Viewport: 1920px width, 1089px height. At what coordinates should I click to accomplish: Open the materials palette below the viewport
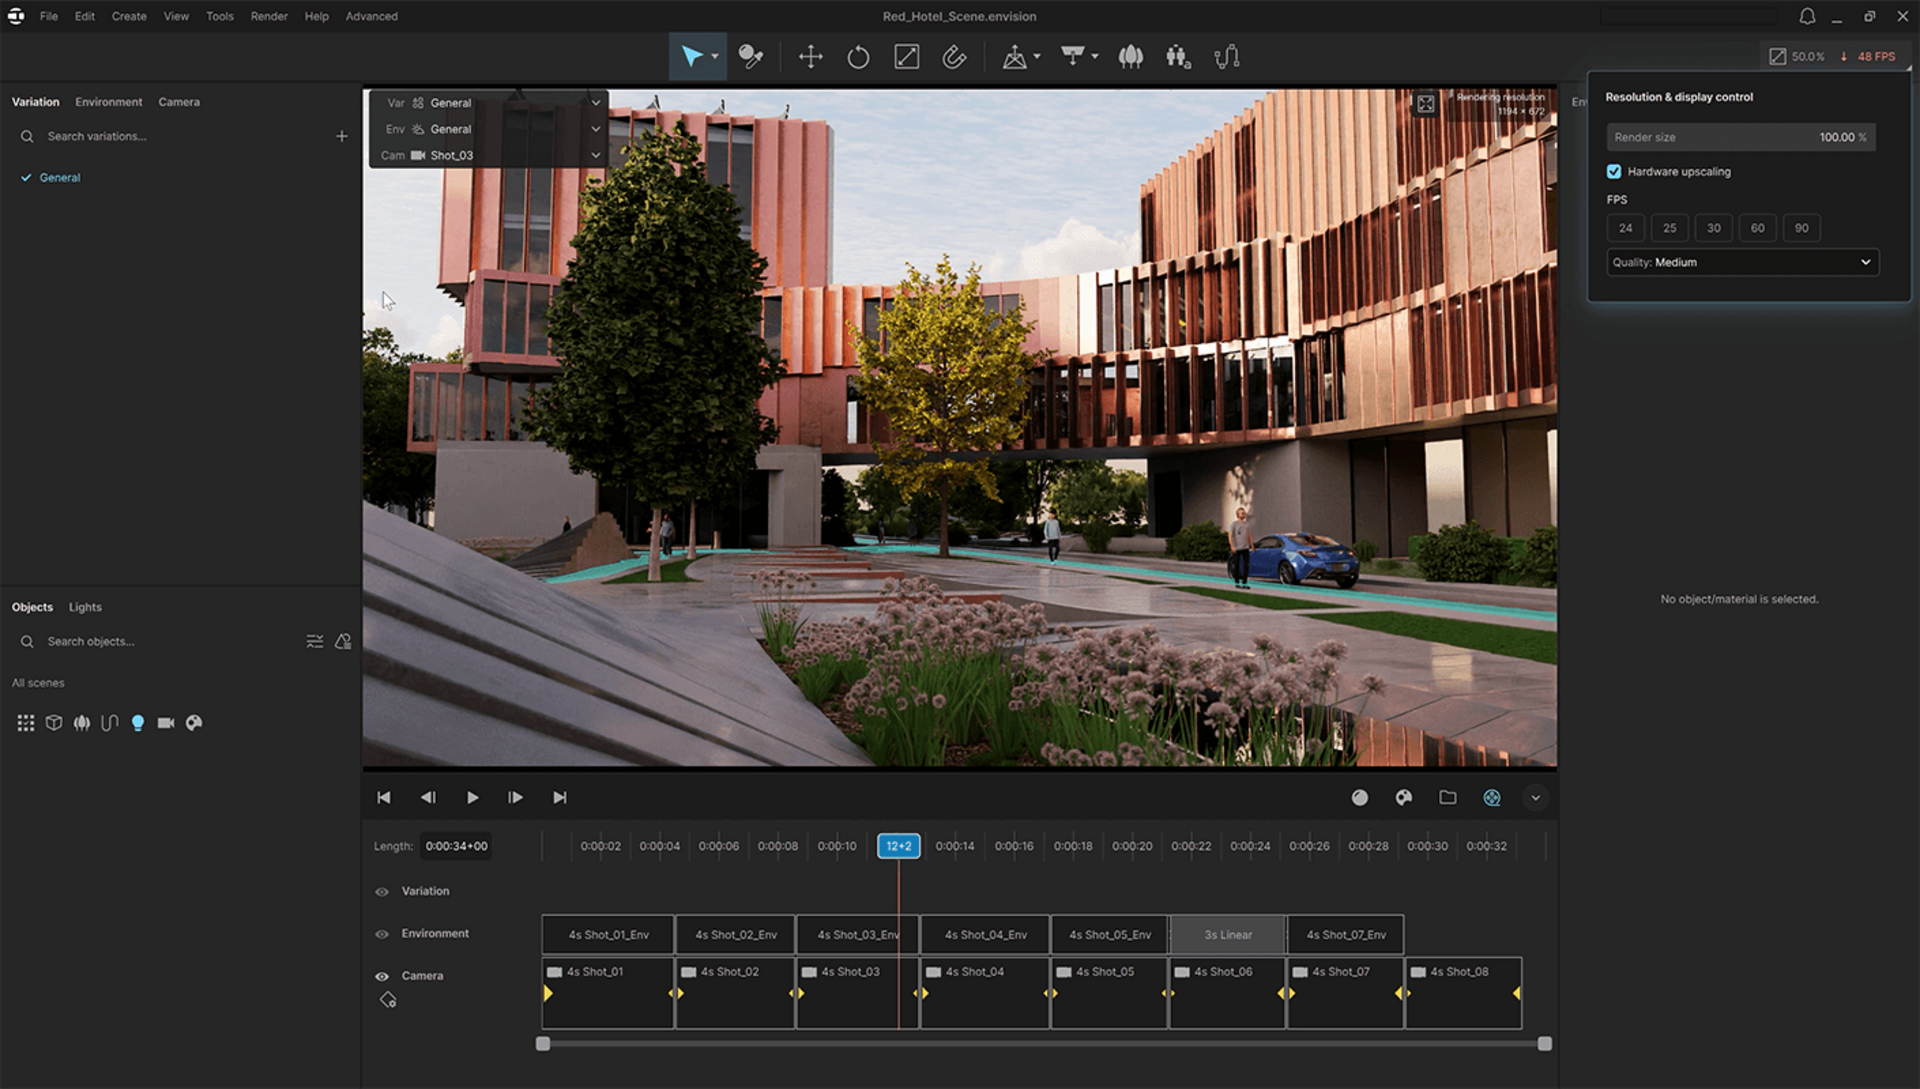pyautogui.click(x=1403, y=797)
